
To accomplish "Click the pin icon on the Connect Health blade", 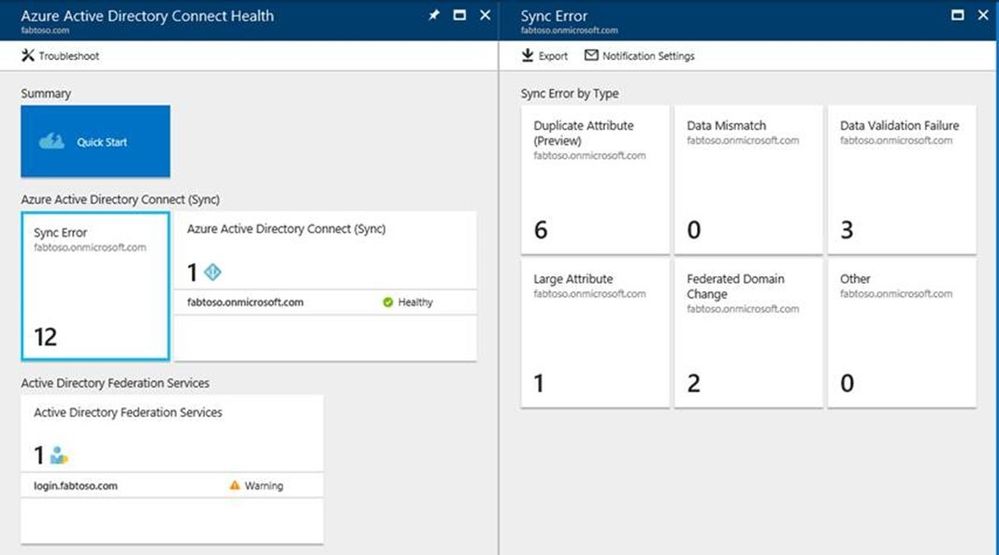I will pyautogui.click(x=434, y=15).
